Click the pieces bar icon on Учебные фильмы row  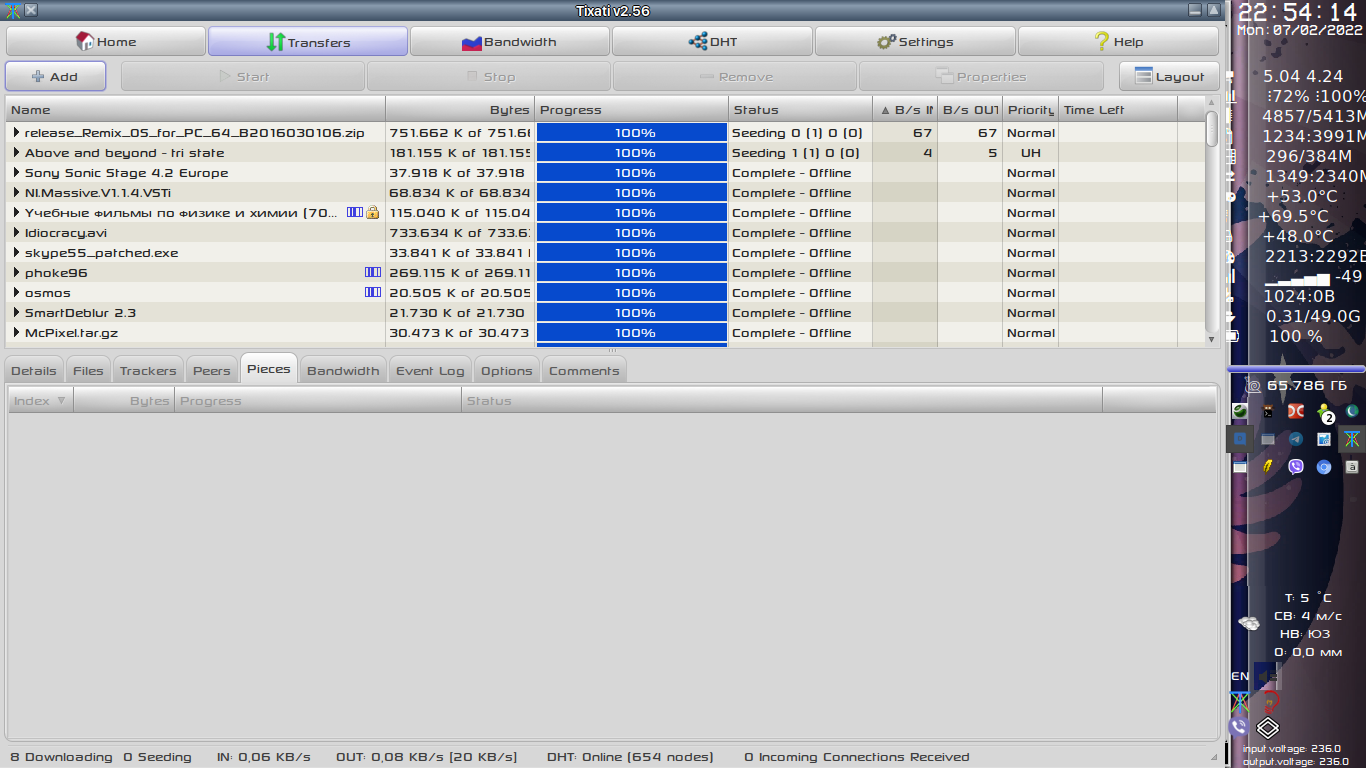tap(355, 212)
